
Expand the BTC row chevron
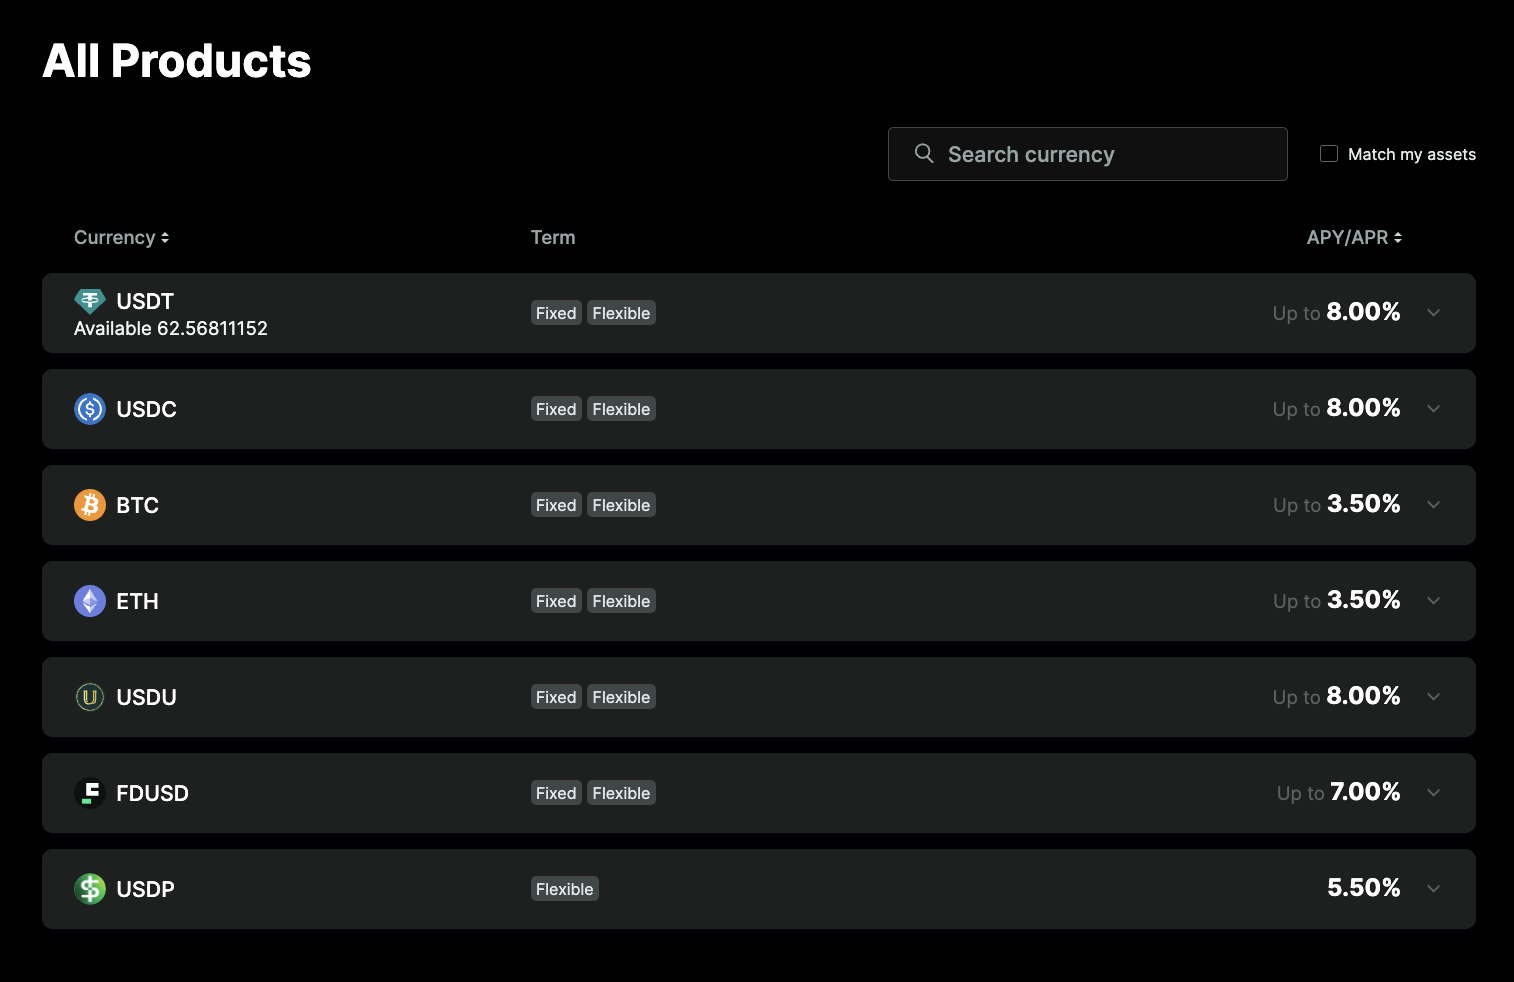[x=1433, y=505]
